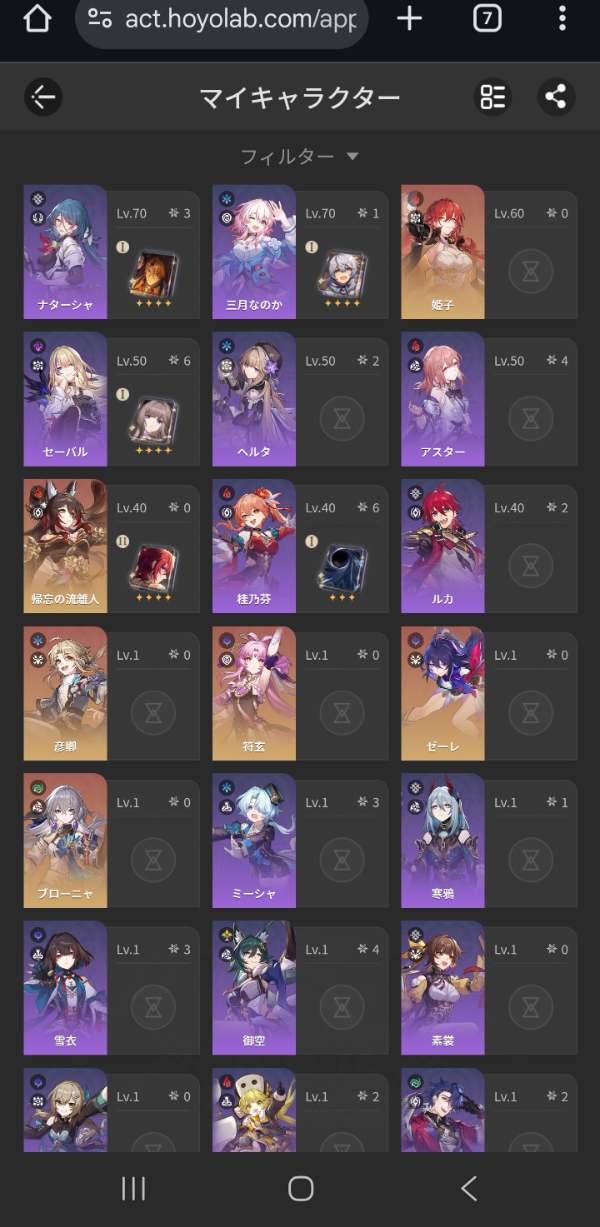Open the 三月なのか character card

300,251
